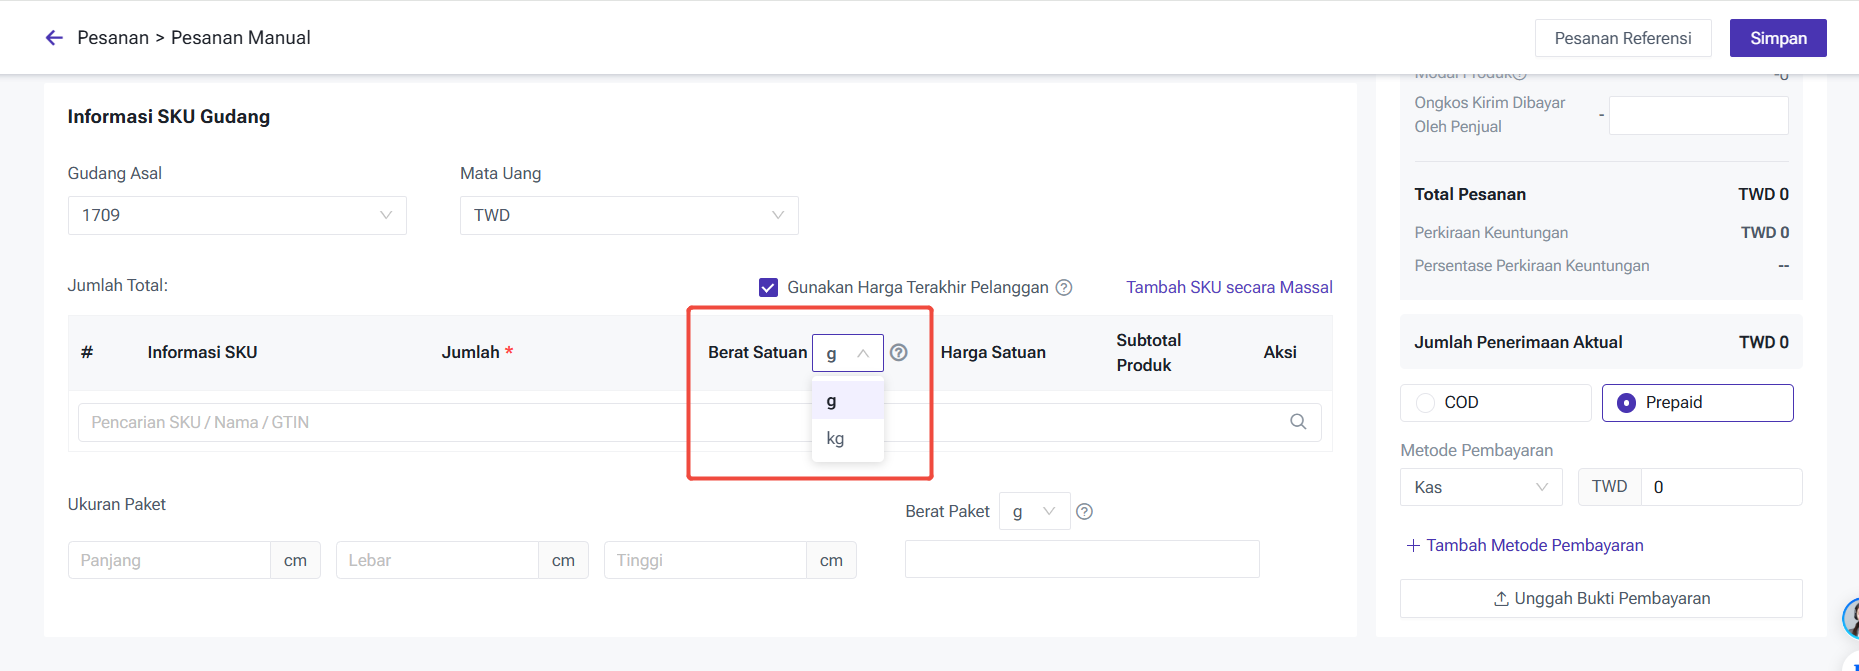Choose g from the weight unit list
The image size is (1859, 671).
point(832,401)
